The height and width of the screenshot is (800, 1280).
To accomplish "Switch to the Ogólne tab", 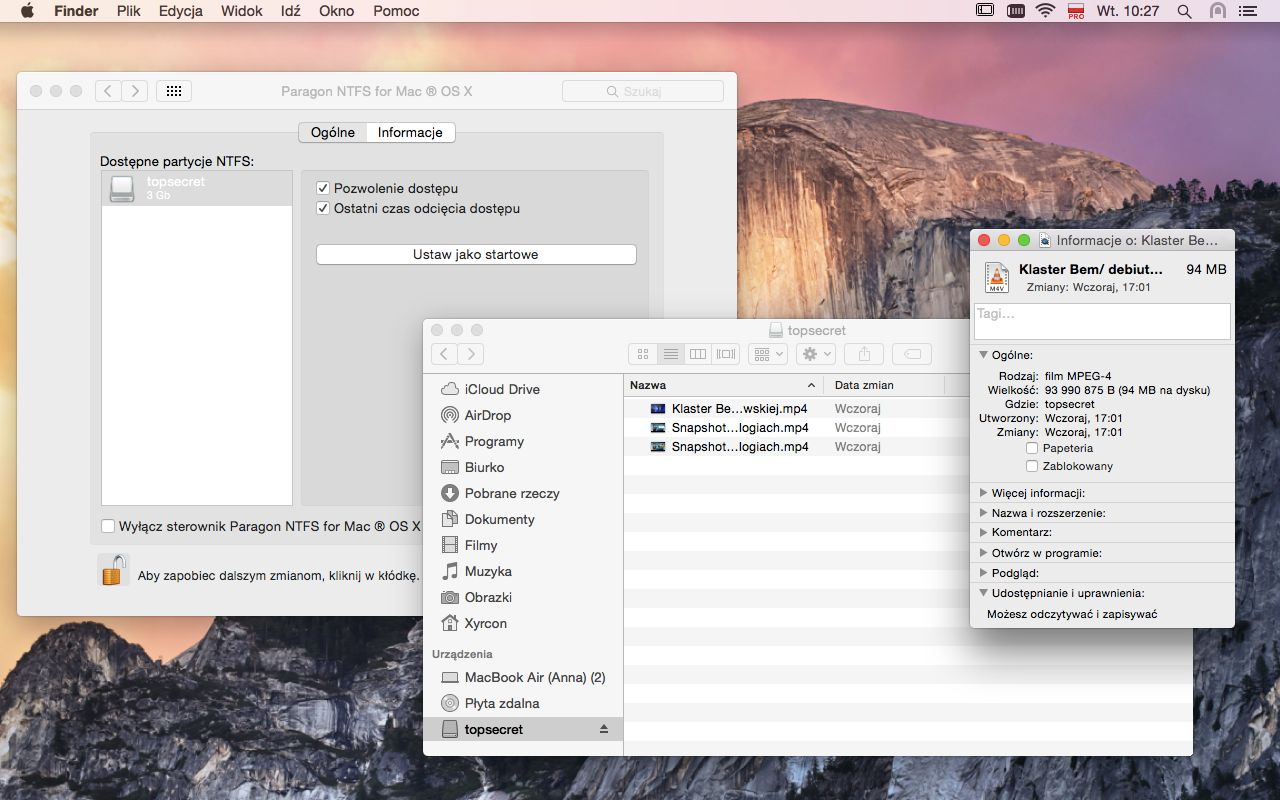I will click(332, 132).
